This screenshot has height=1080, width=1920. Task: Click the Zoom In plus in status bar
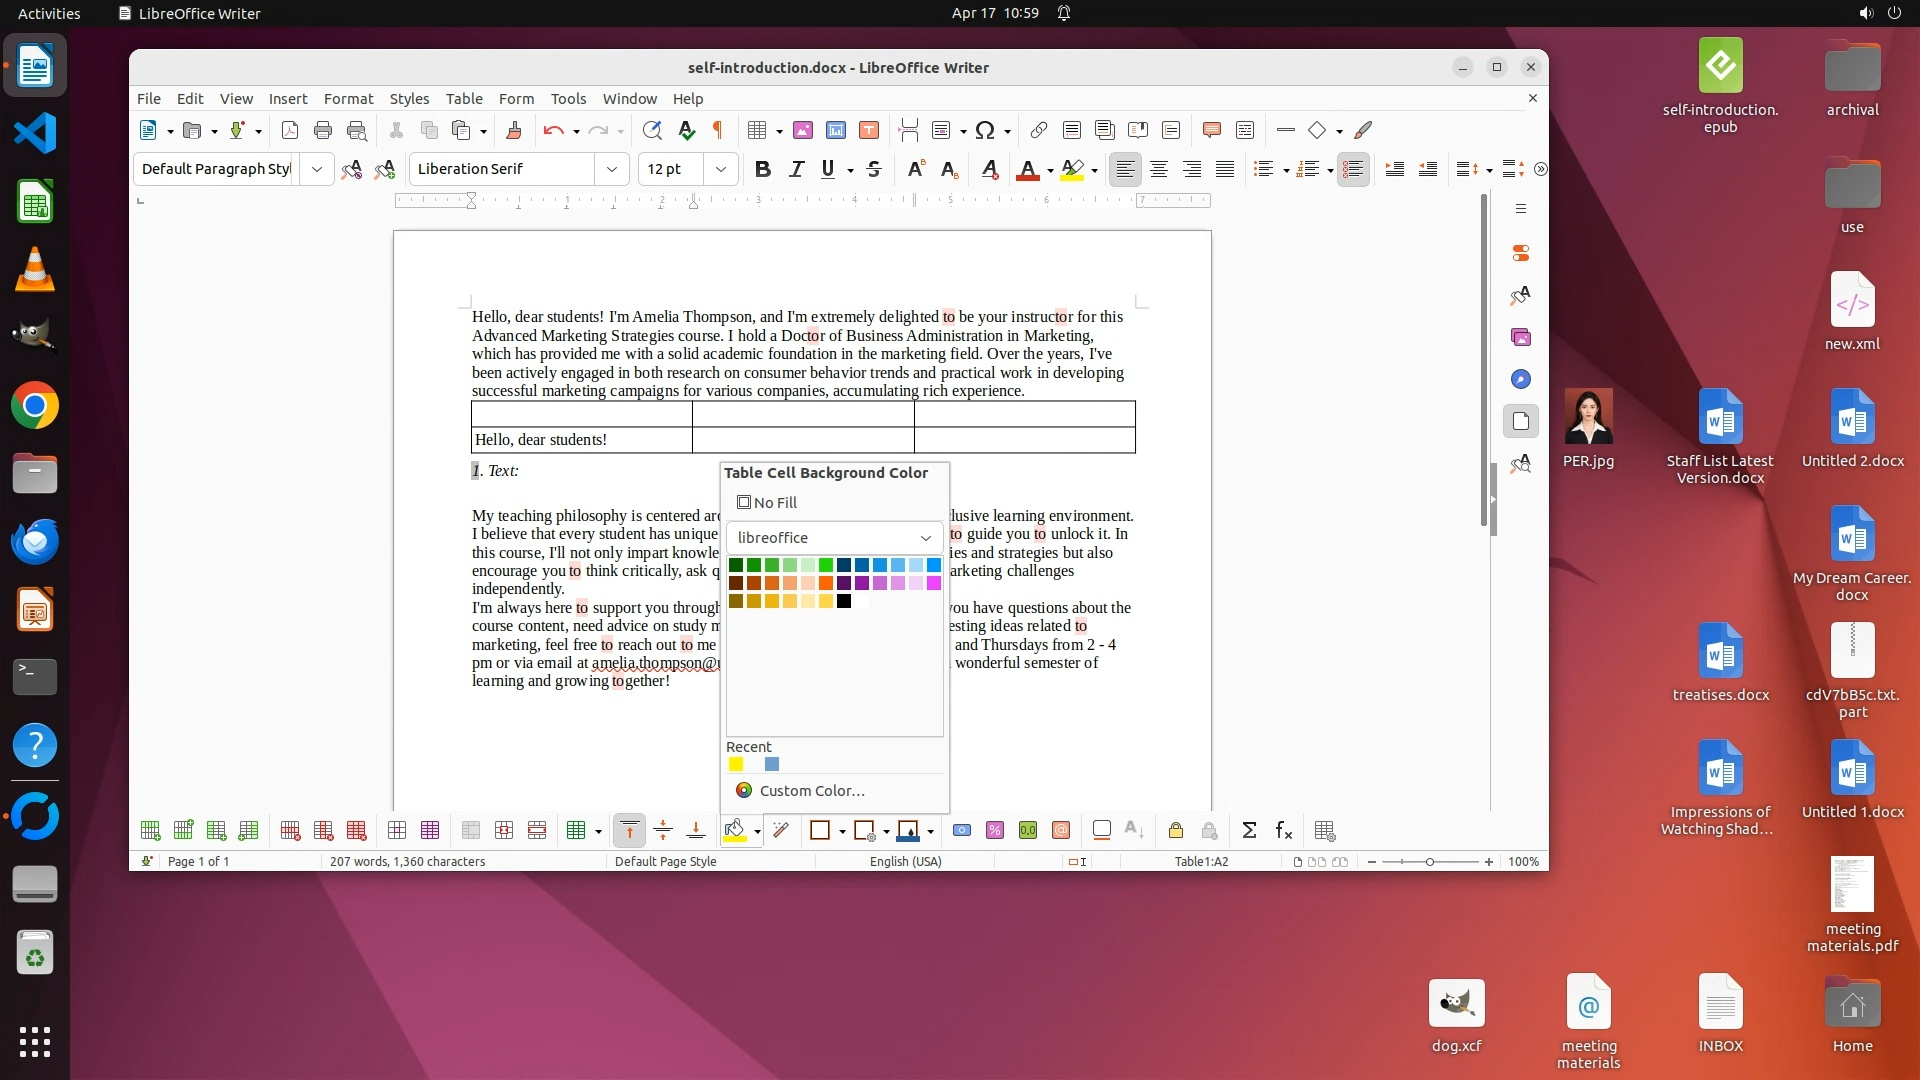click(1489, 861)
